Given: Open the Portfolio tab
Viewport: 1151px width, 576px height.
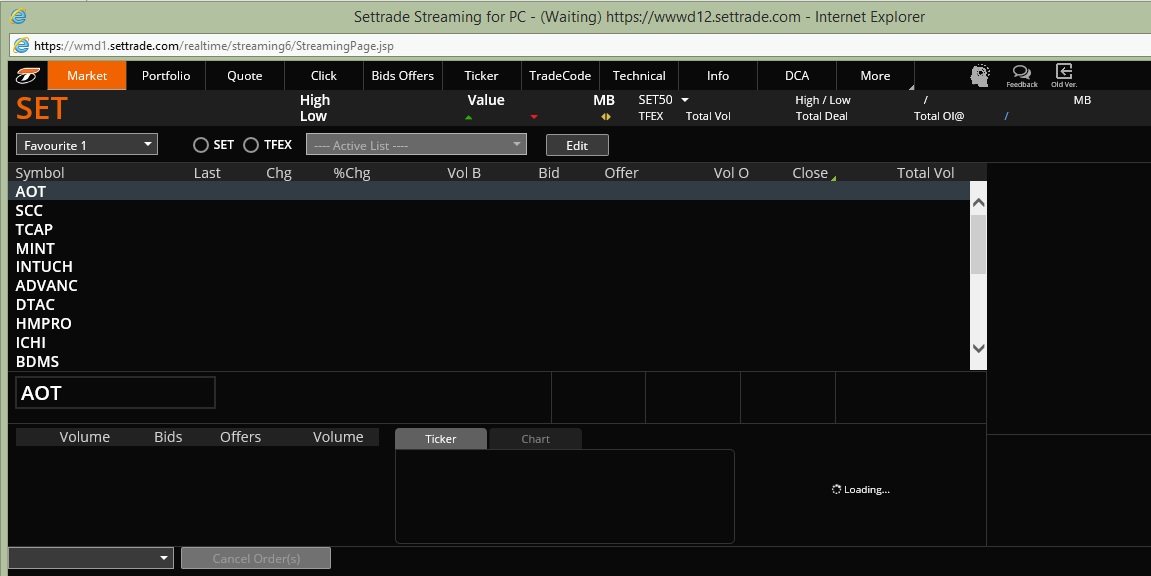Looking at the screenshot, I should pyautogui.click(x=166, y=76).
